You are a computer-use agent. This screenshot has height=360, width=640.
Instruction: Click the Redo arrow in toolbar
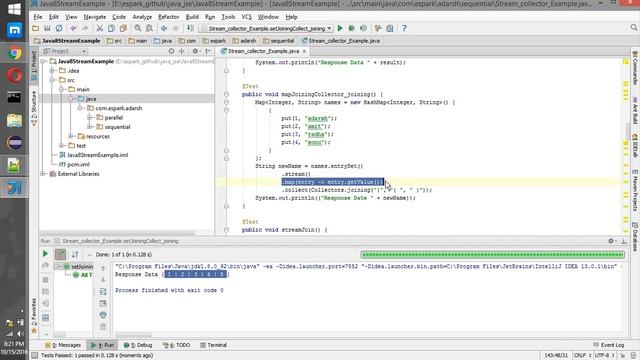coord(85,28)
